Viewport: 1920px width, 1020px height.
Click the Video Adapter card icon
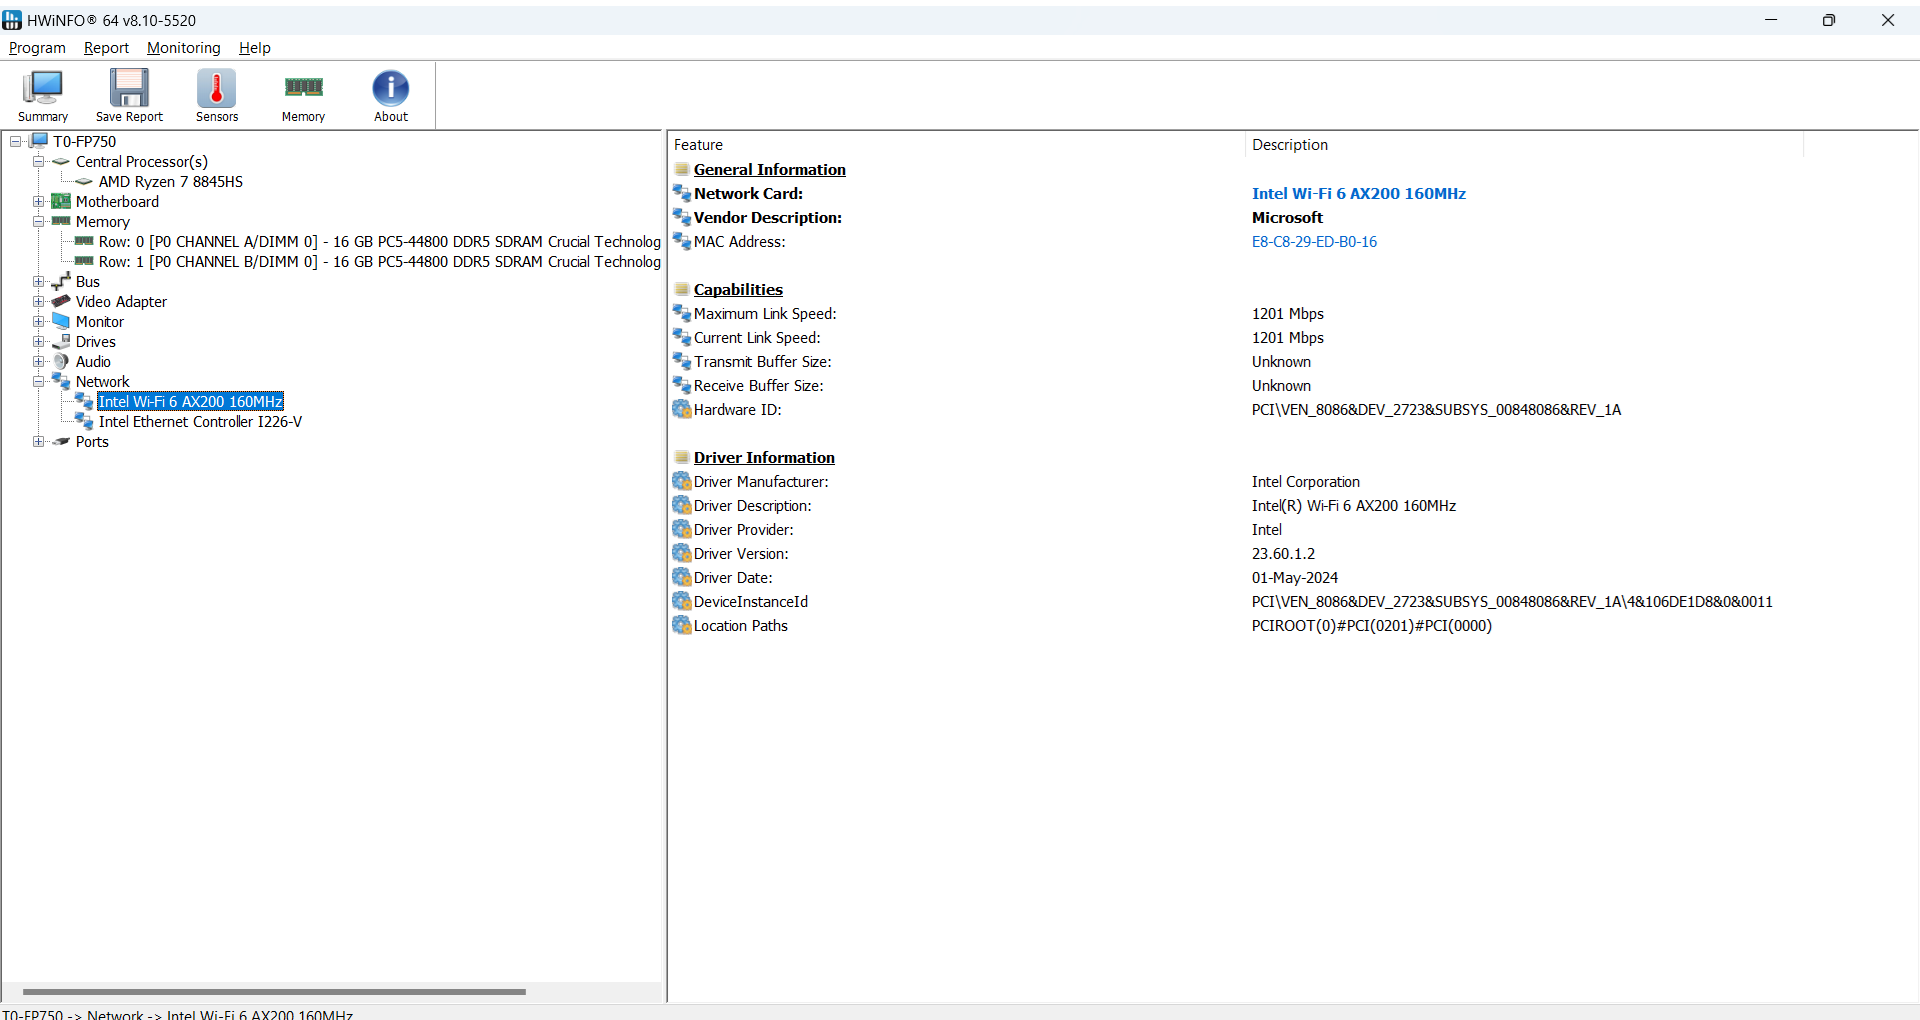point(61,301)
